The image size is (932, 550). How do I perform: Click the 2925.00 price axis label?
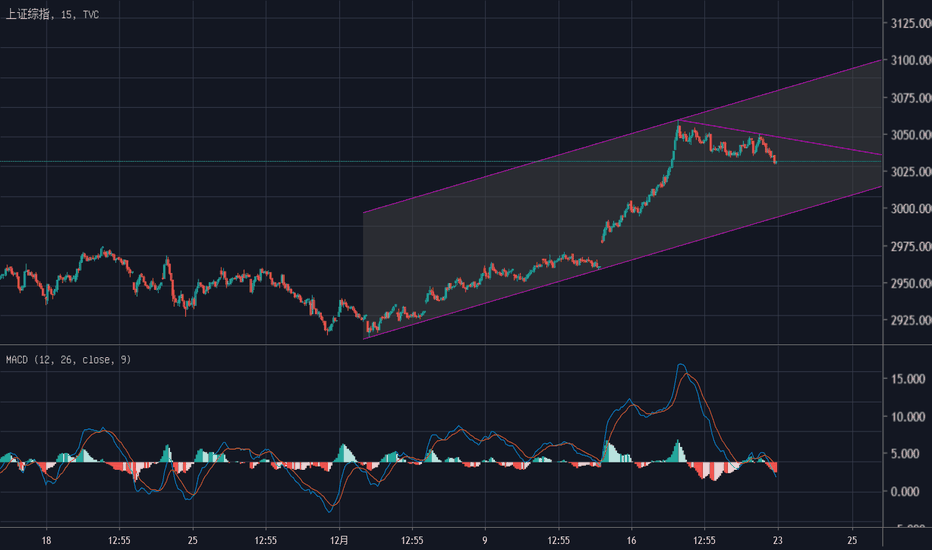911,320
